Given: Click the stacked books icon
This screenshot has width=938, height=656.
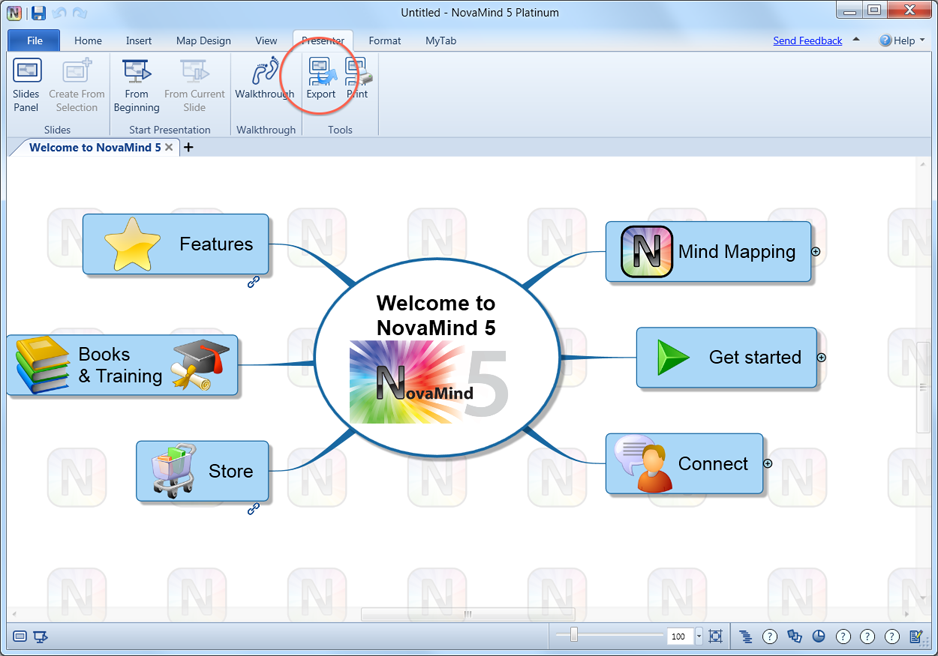Looking at the screenshot, I should [42, 365].
